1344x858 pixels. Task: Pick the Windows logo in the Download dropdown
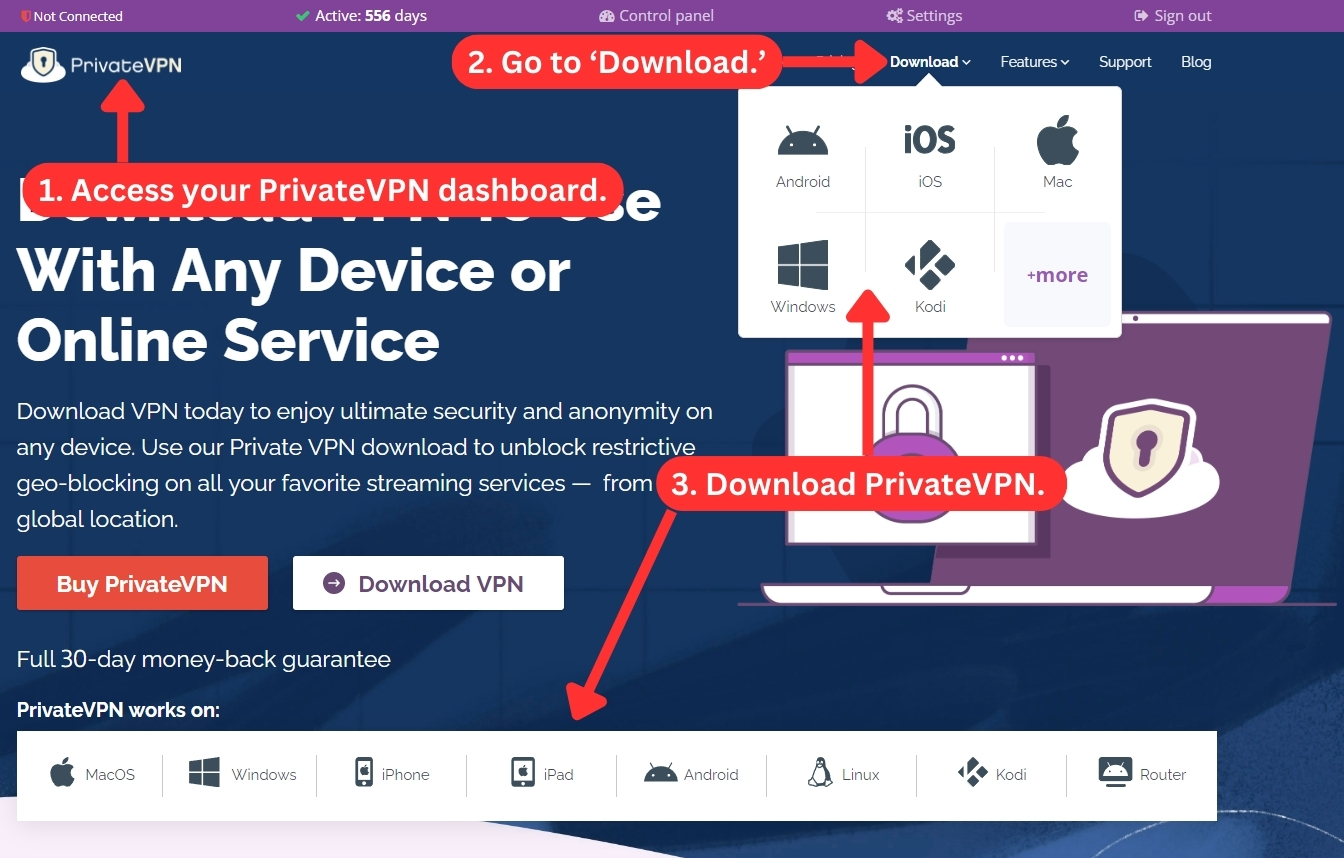(803, 265)
